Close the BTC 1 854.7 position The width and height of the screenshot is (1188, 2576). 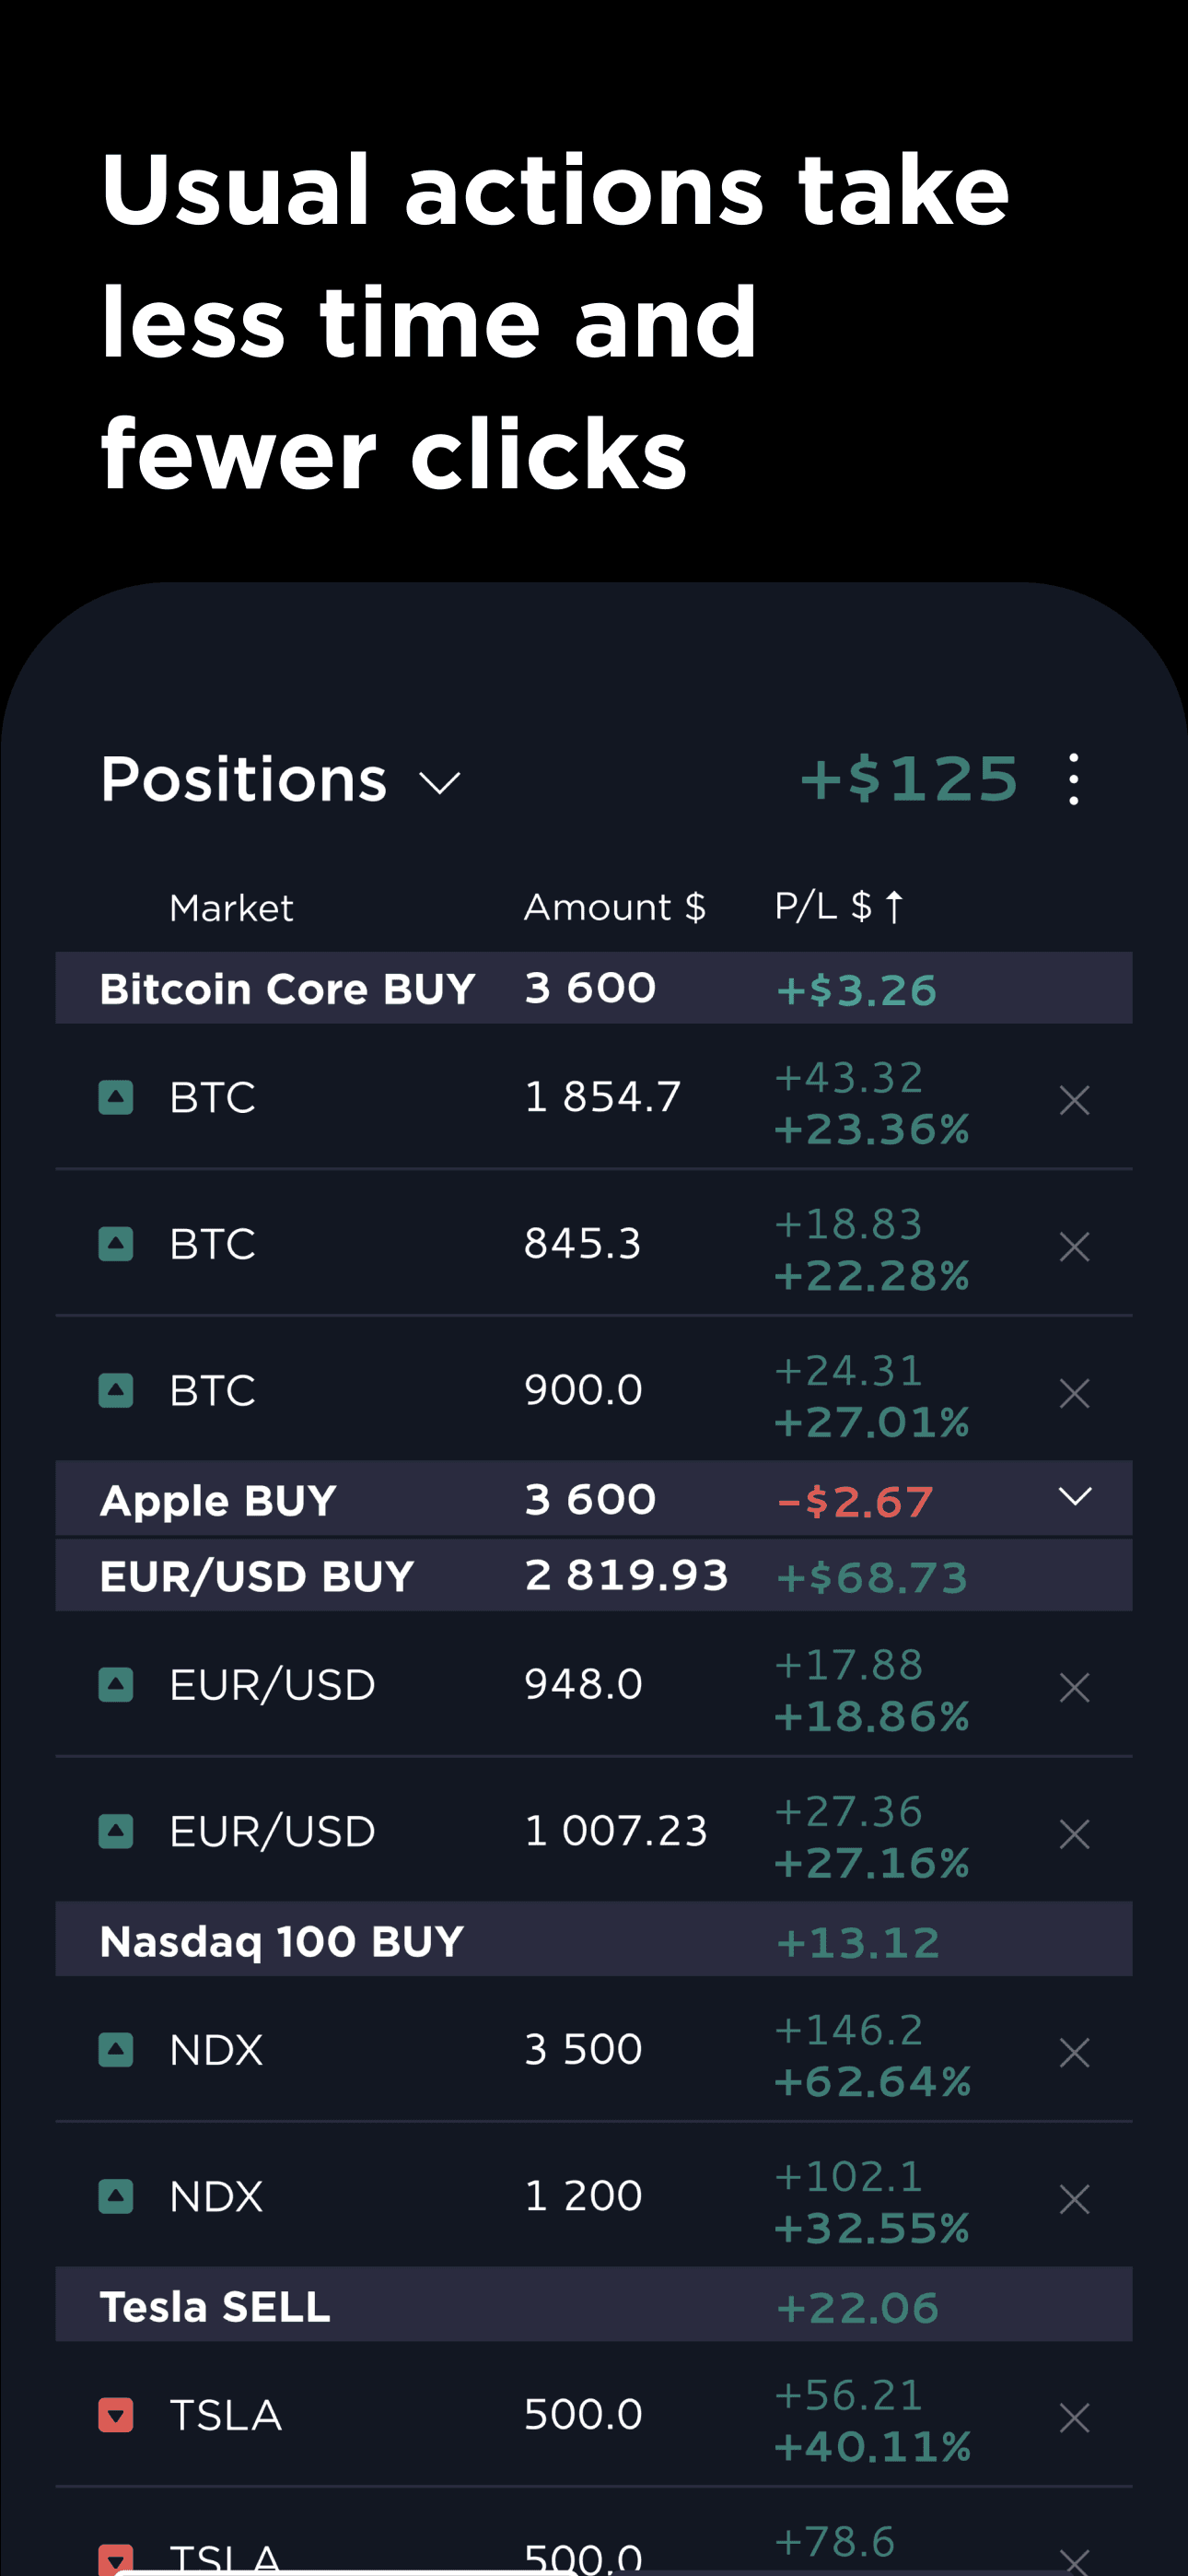(1074, 1101)
